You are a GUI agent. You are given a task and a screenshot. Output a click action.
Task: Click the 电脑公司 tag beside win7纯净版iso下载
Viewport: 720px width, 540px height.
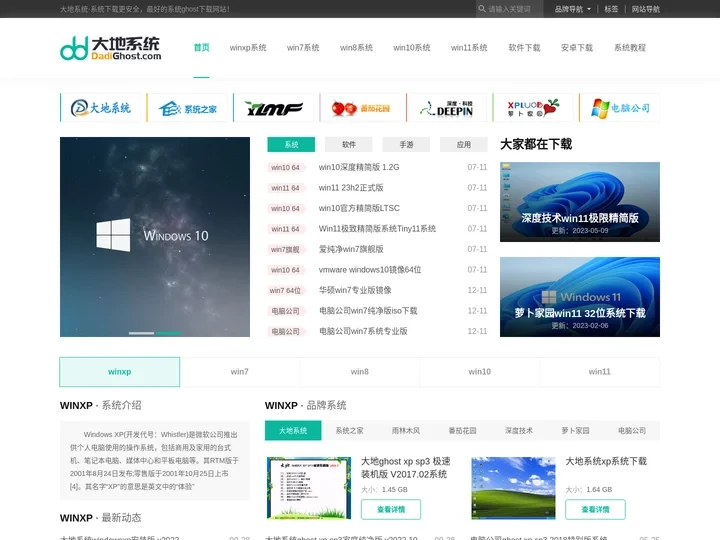point(285,311)
